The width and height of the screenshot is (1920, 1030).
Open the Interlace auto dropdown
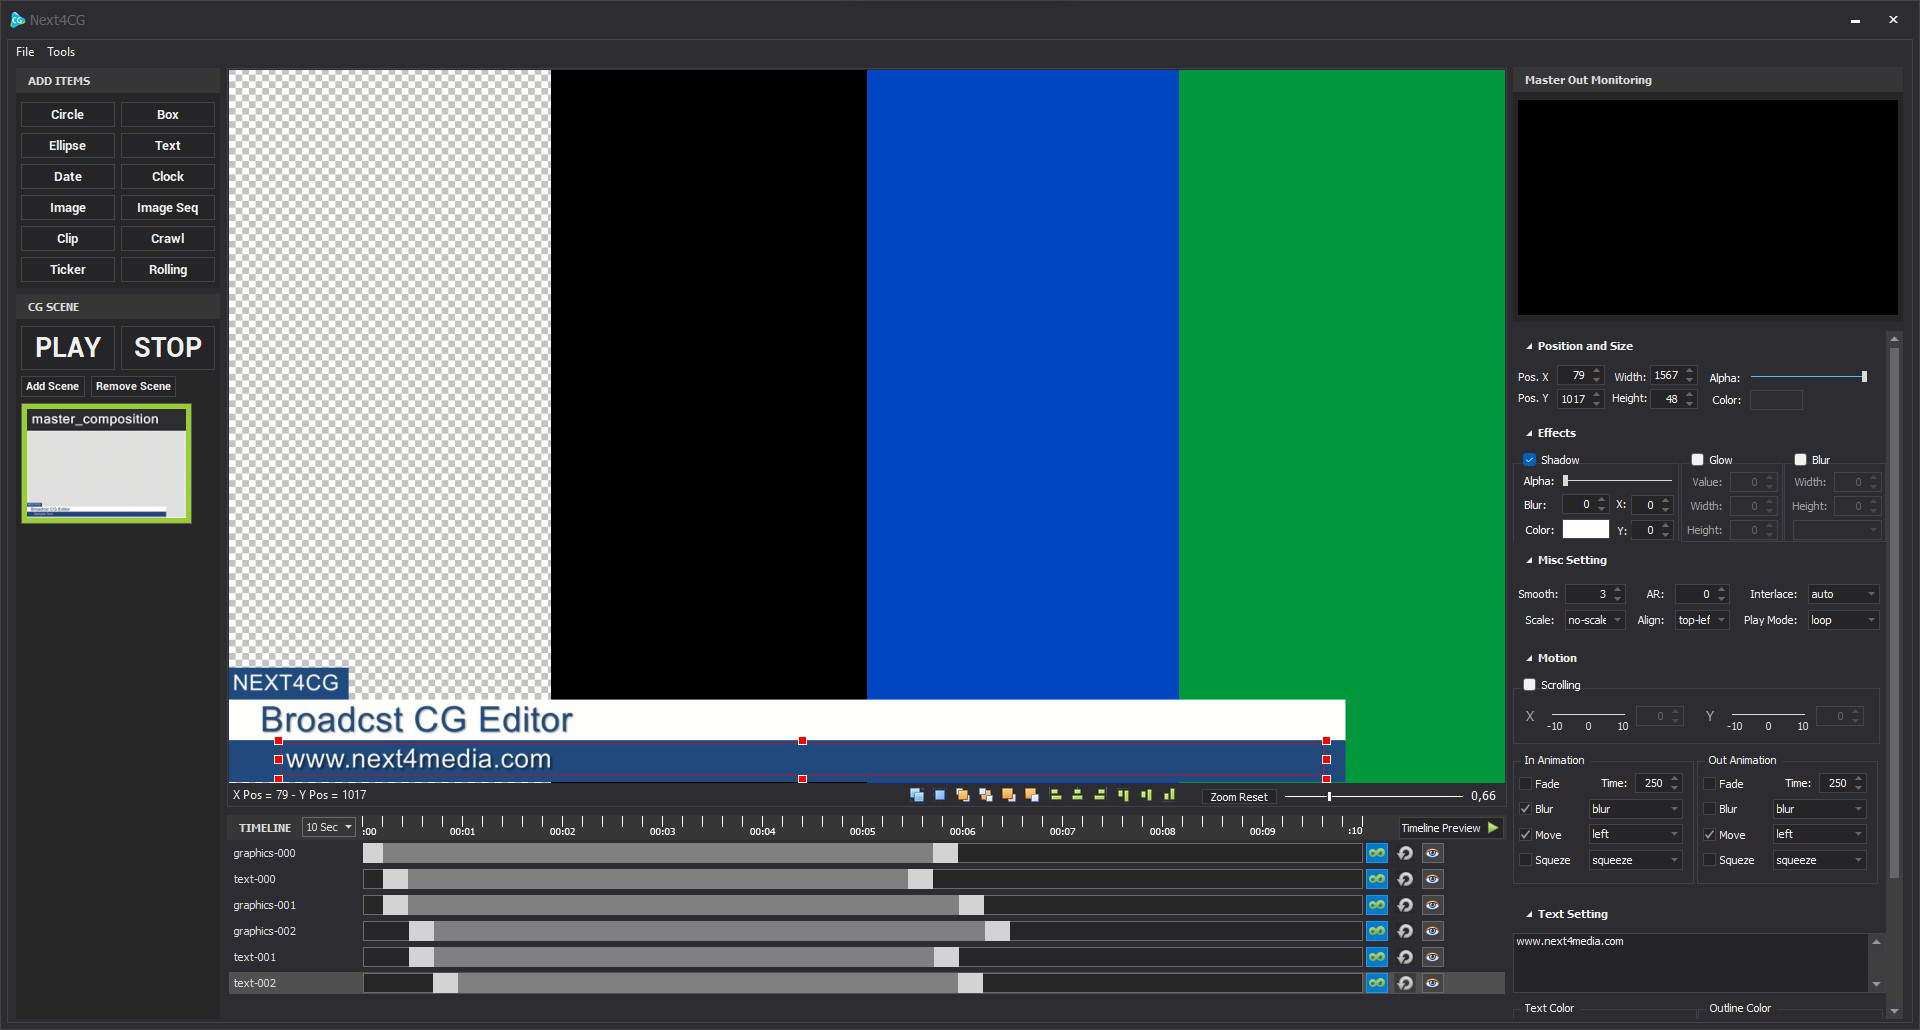(x=1843, y=594)
